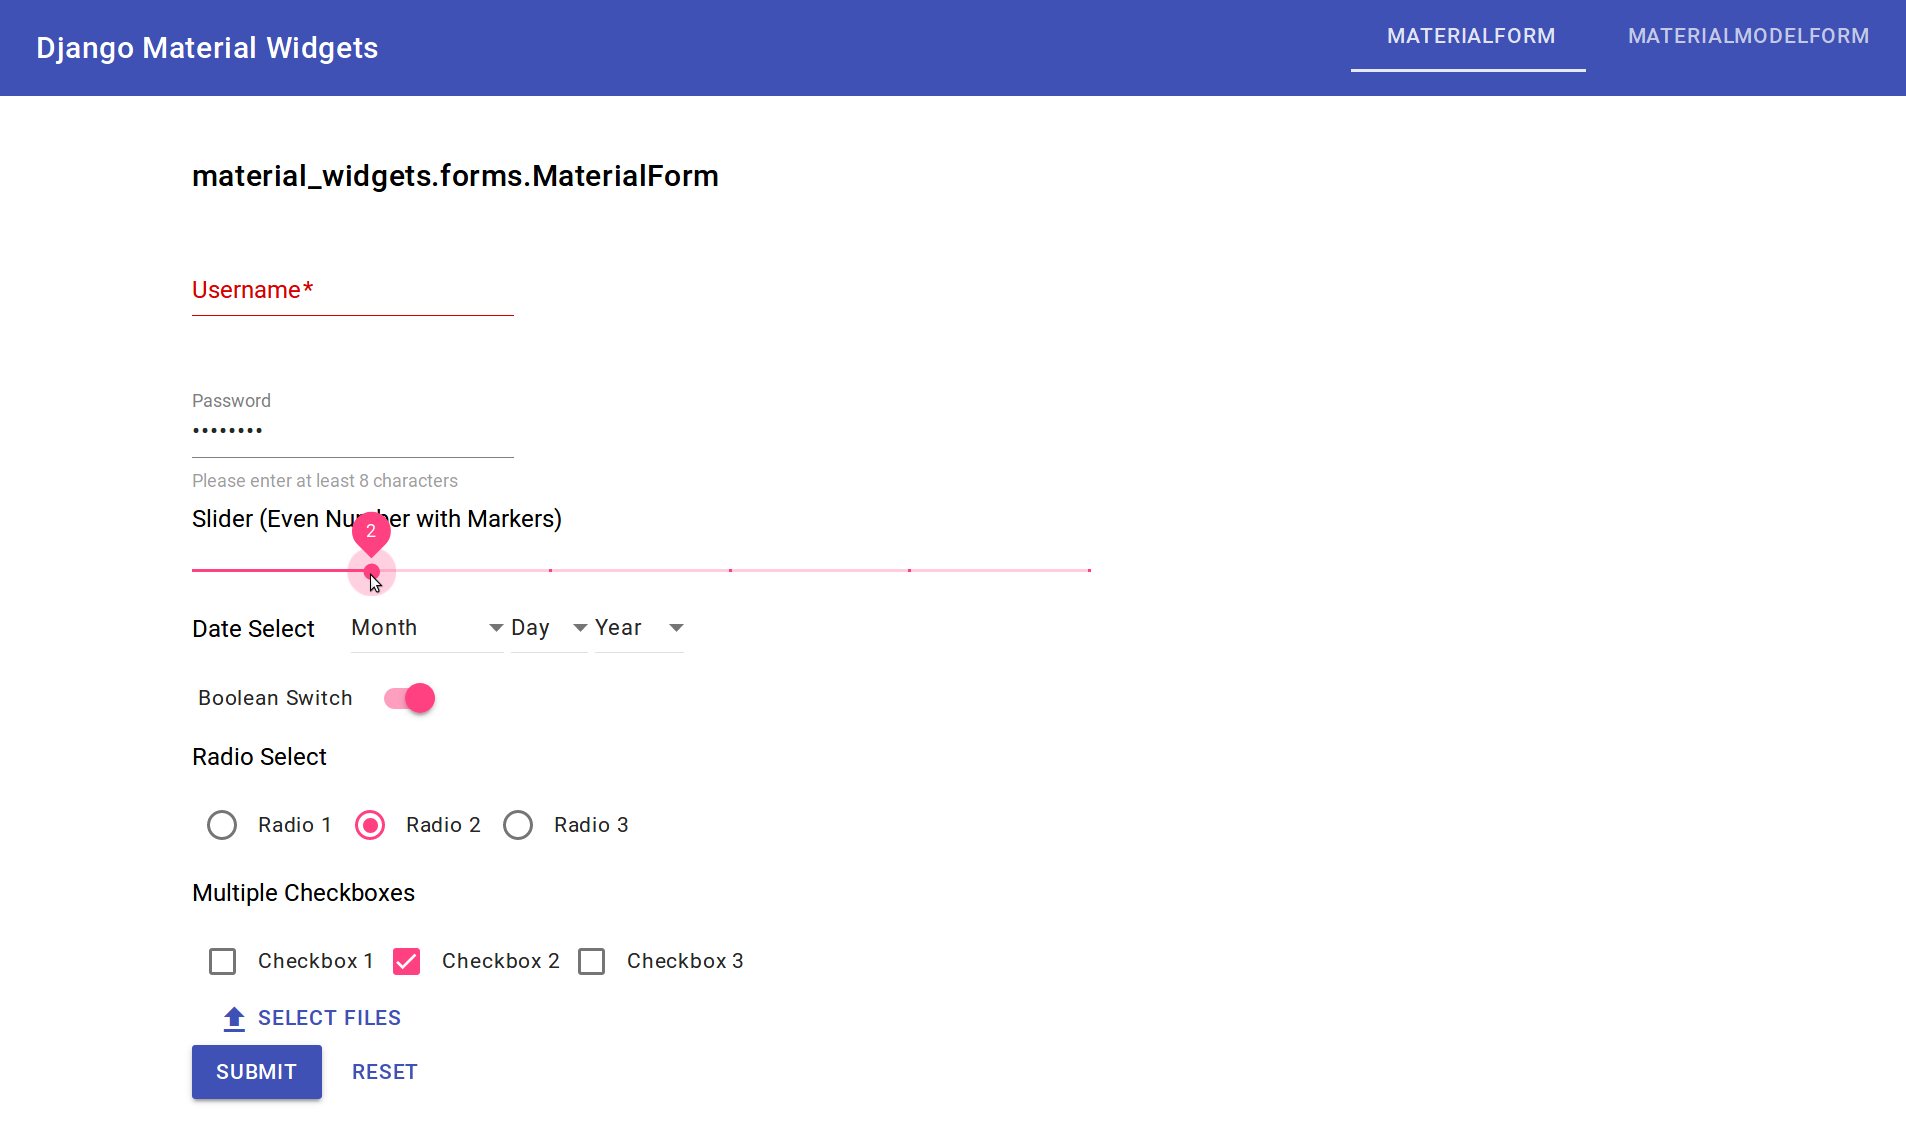
Task: Click the slider thumb showing value 2
Action: pyautogui.click(x=372, y=571)
